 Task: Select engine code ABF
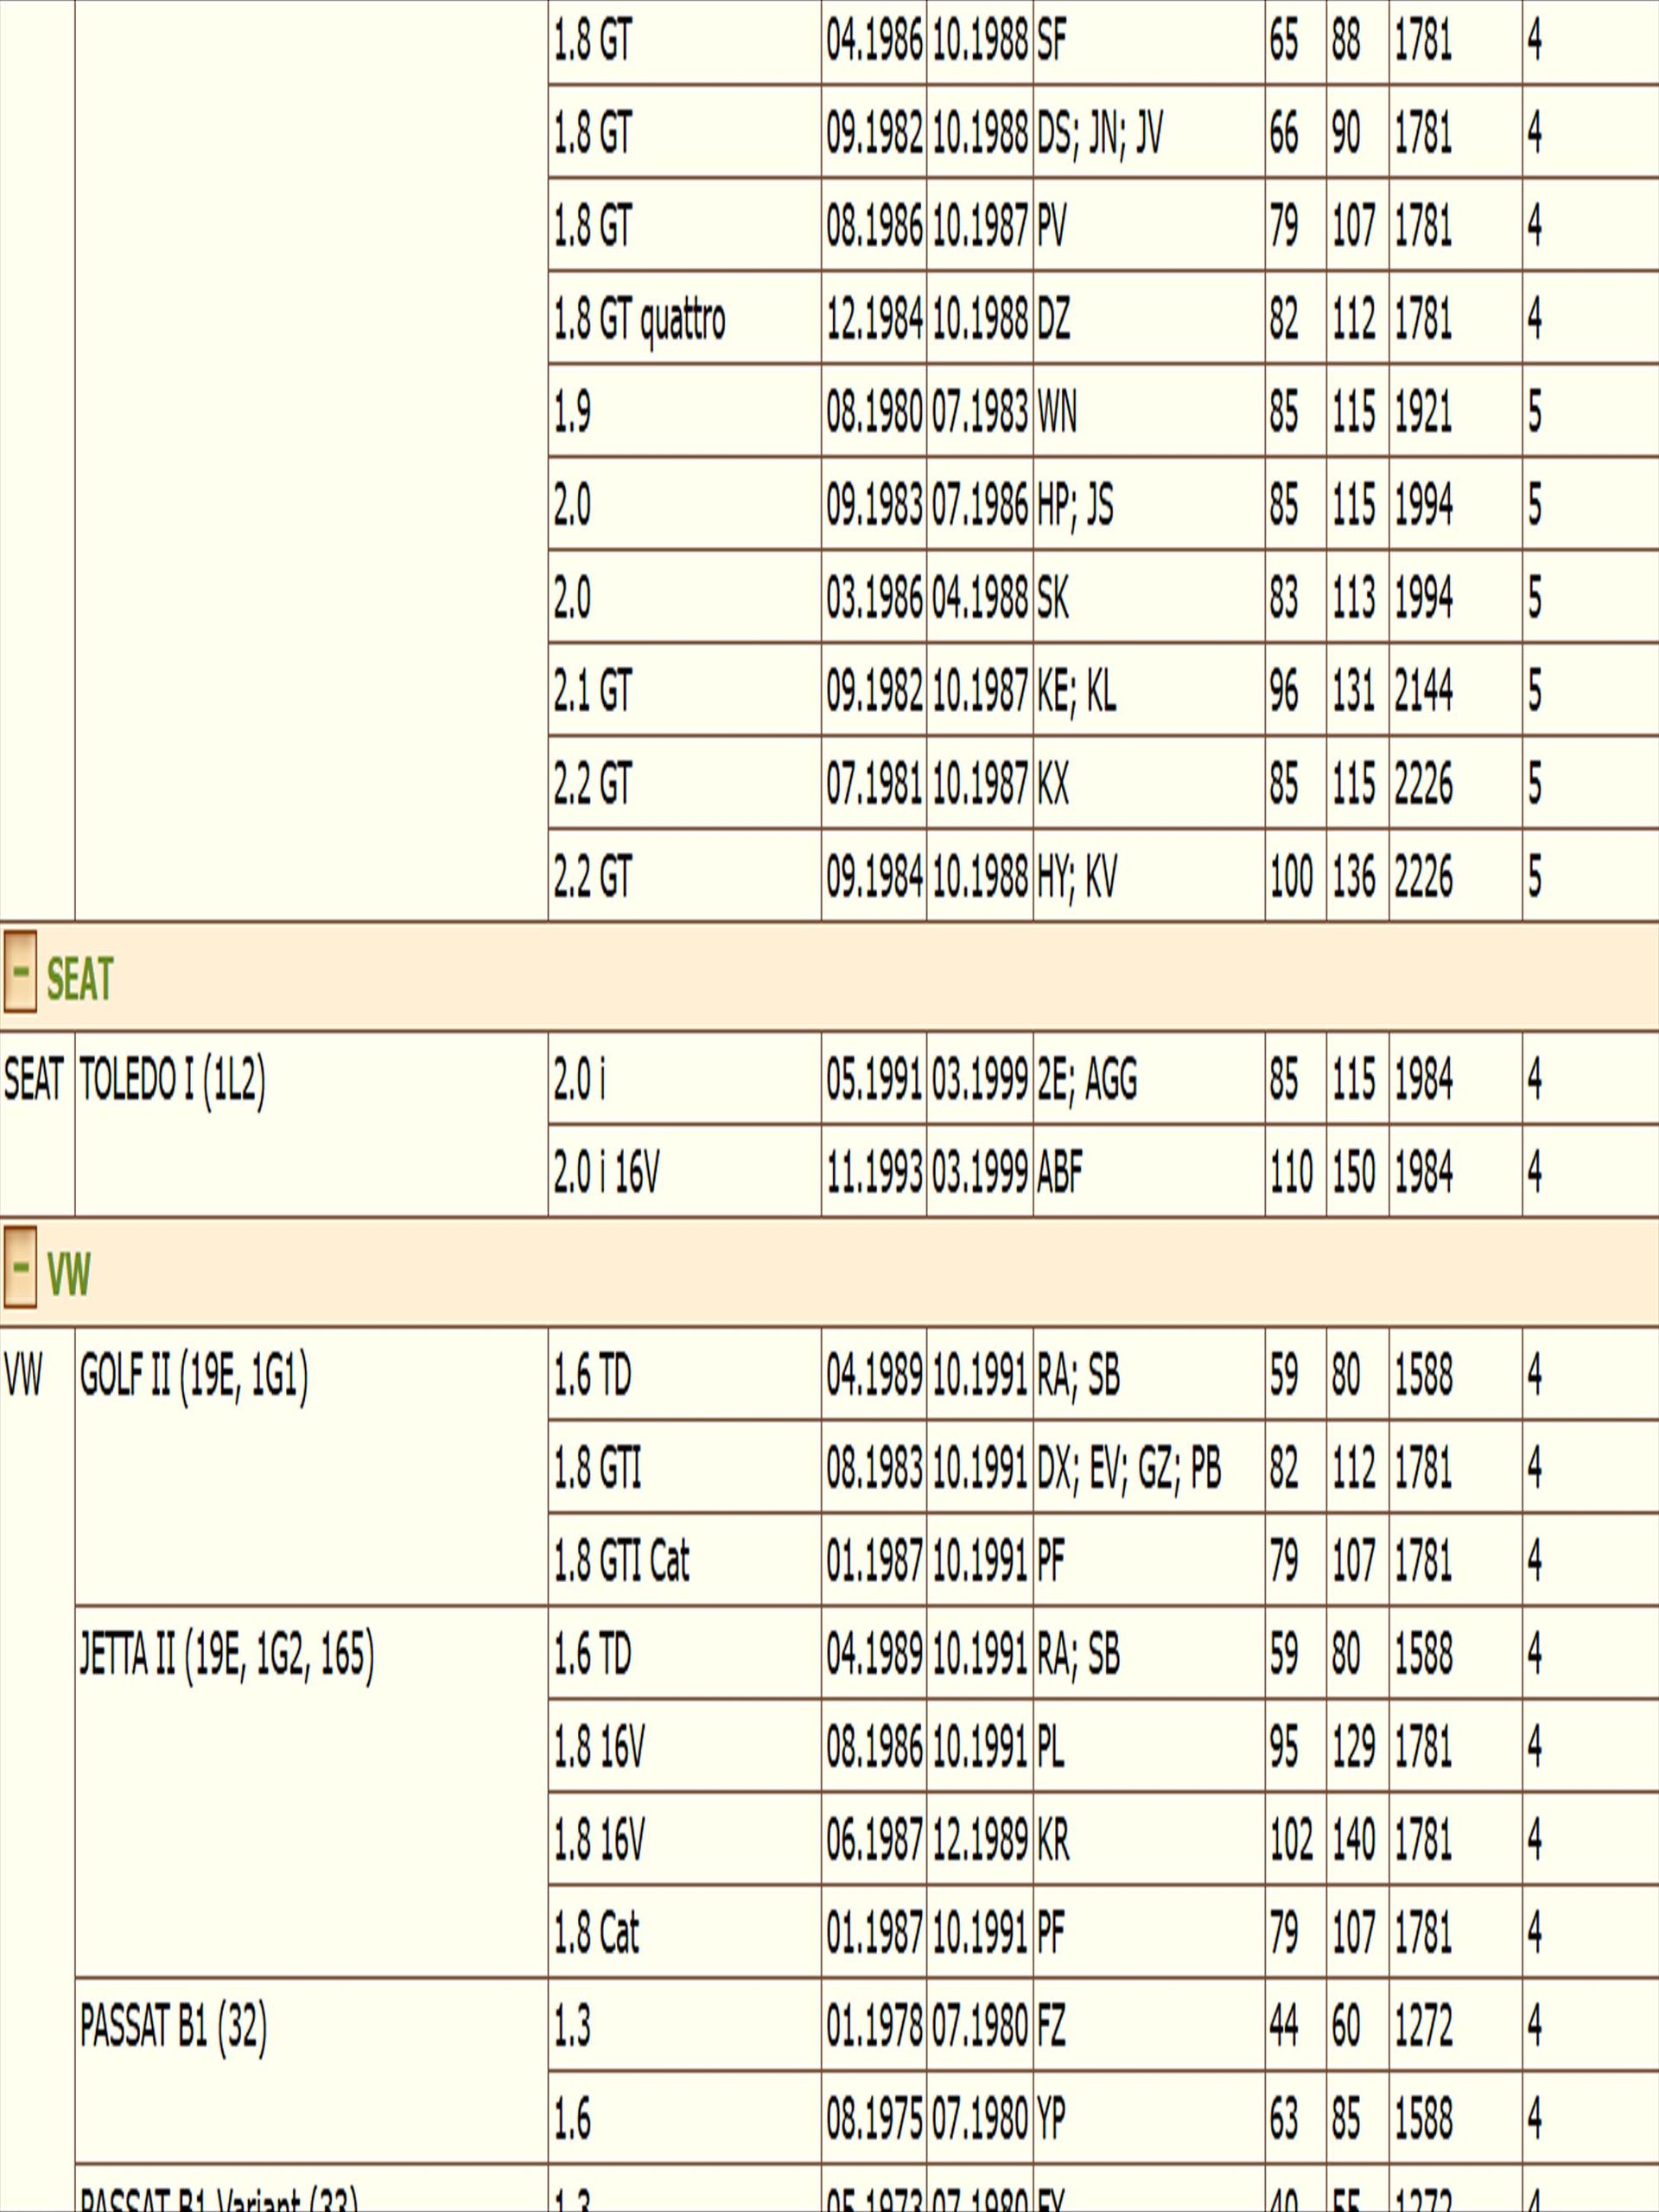pos(1149,1171)
